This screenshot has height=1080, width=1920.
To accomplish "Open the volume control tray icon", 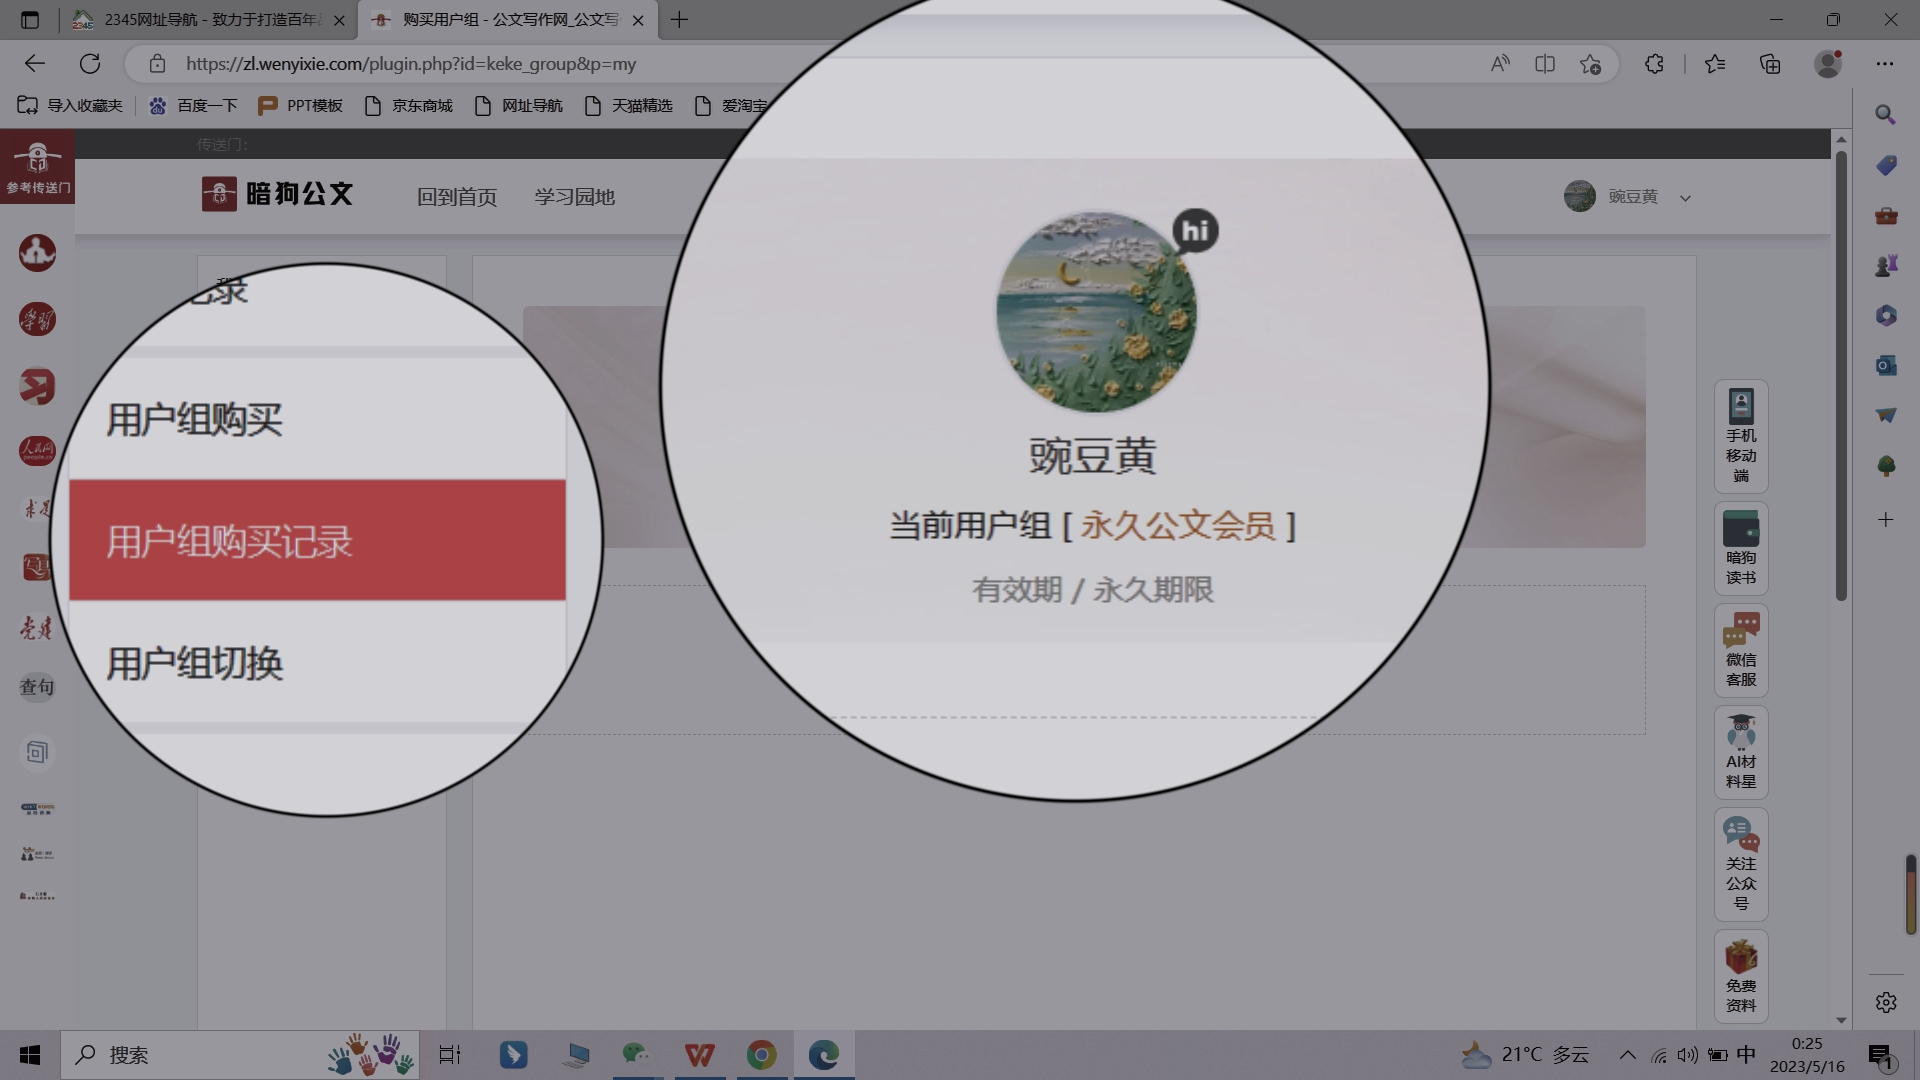I will point(1688,1055).
